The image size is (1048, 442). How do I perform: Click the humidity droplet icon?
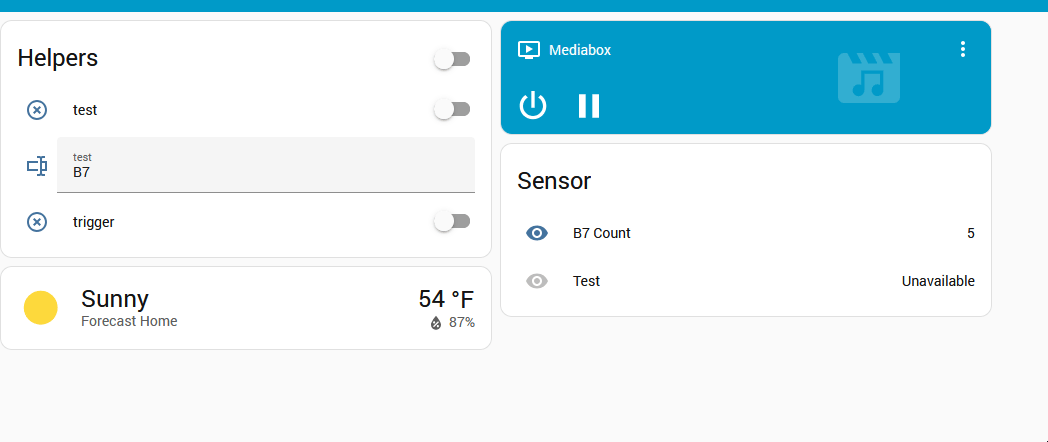436,323
